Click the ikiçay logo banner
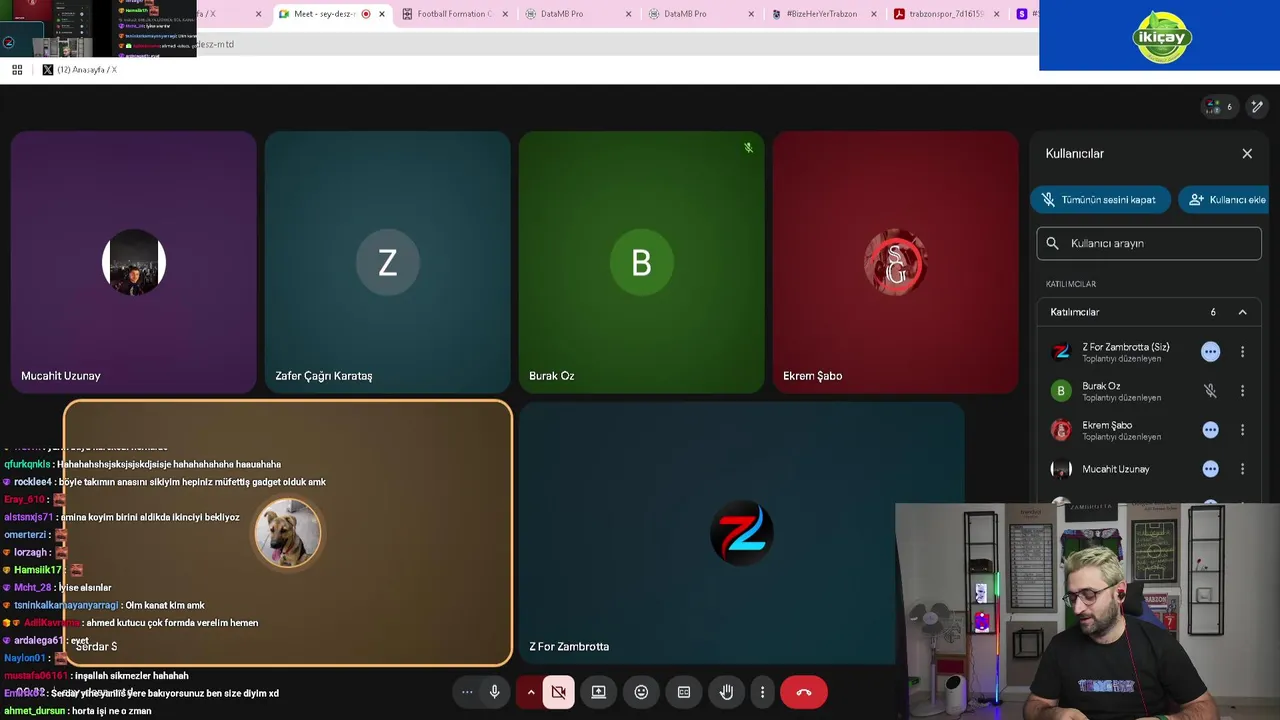Screen dimensions: 1280x720 coord(1160,35)
